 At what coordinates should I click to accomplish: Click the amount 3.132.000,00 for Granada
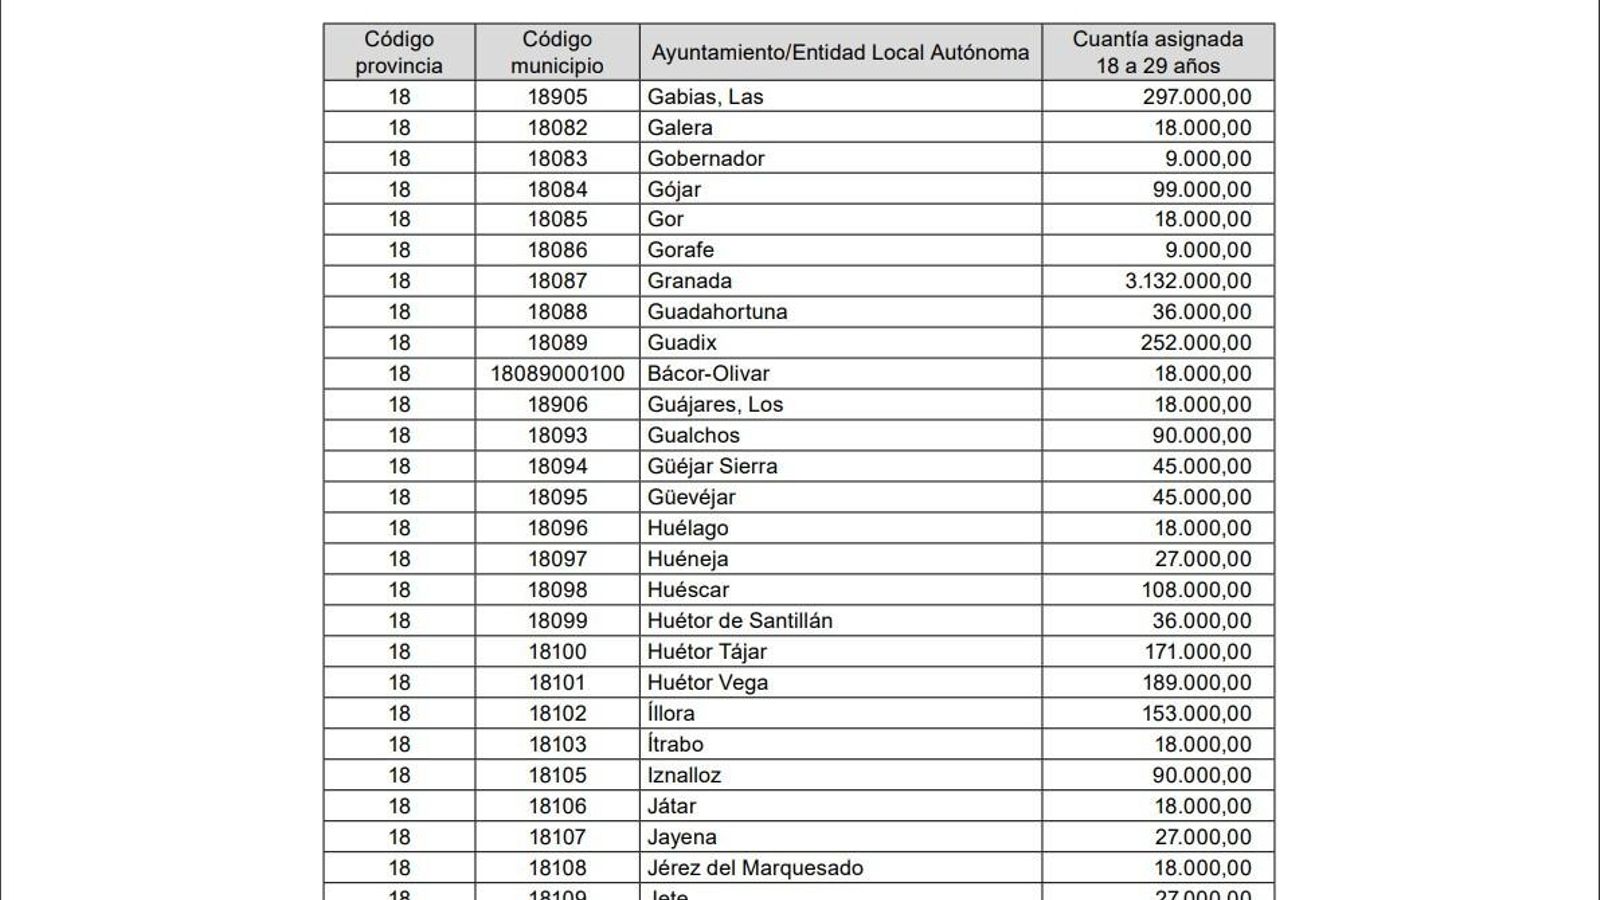(1187, 281)
